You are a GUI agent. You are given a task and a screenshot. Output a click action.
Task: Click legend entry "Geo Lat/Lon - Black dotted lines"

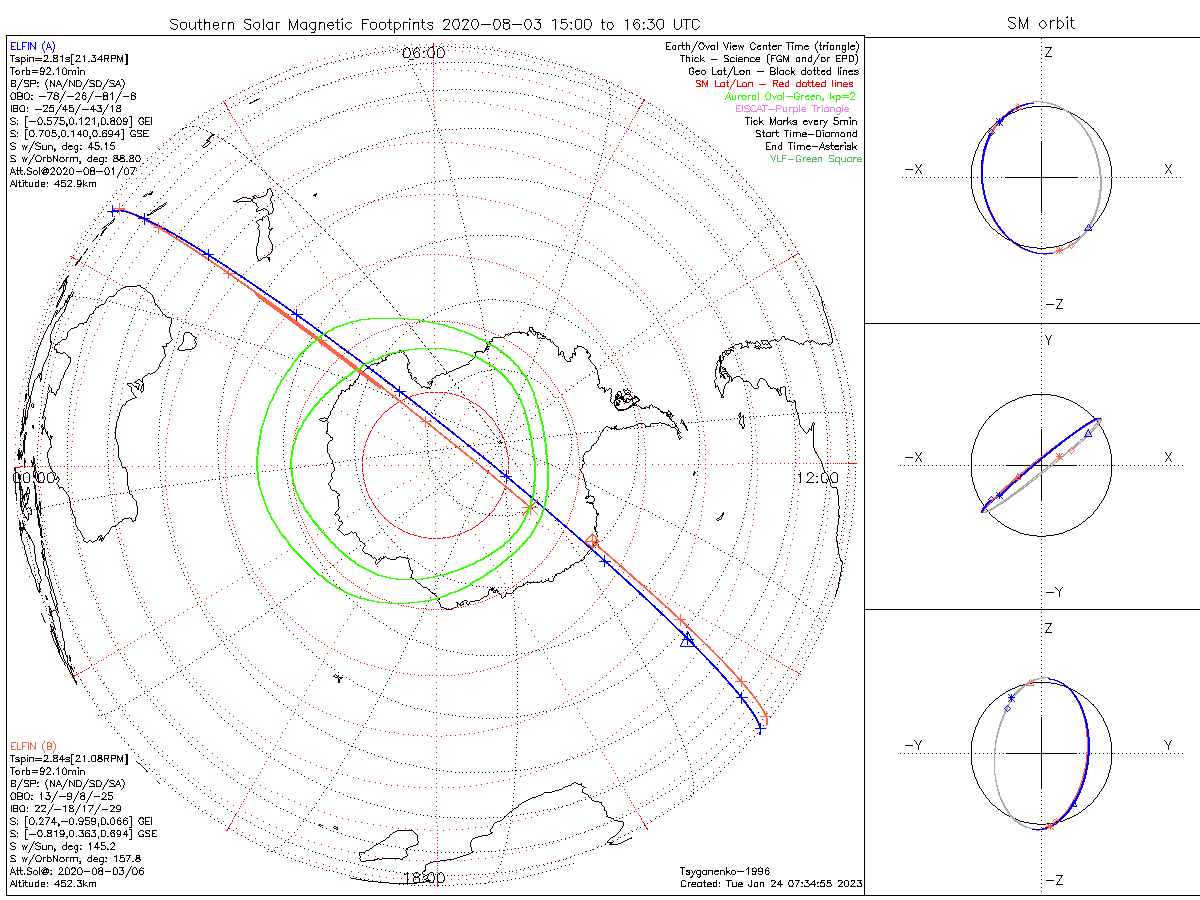pos(772,71)
